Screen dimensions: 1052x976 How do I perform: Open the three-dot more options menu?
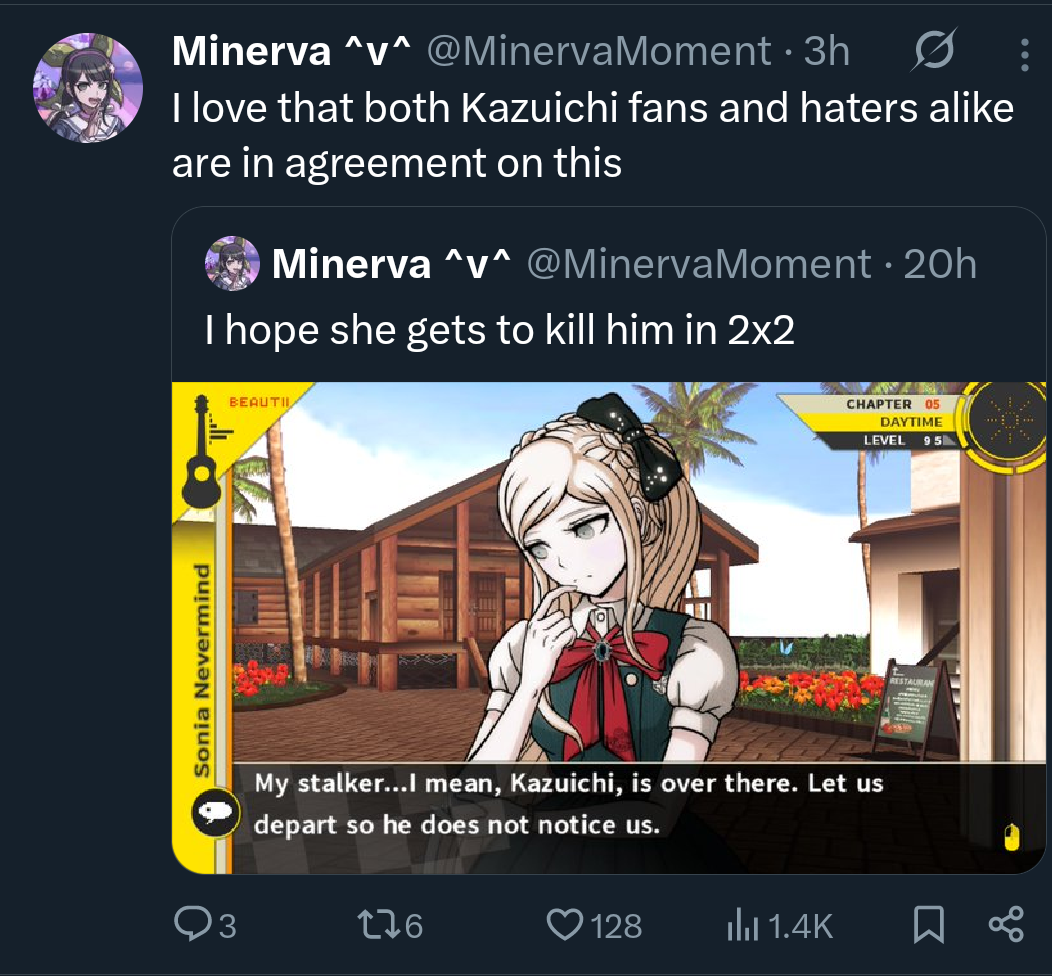(1024, 54)
